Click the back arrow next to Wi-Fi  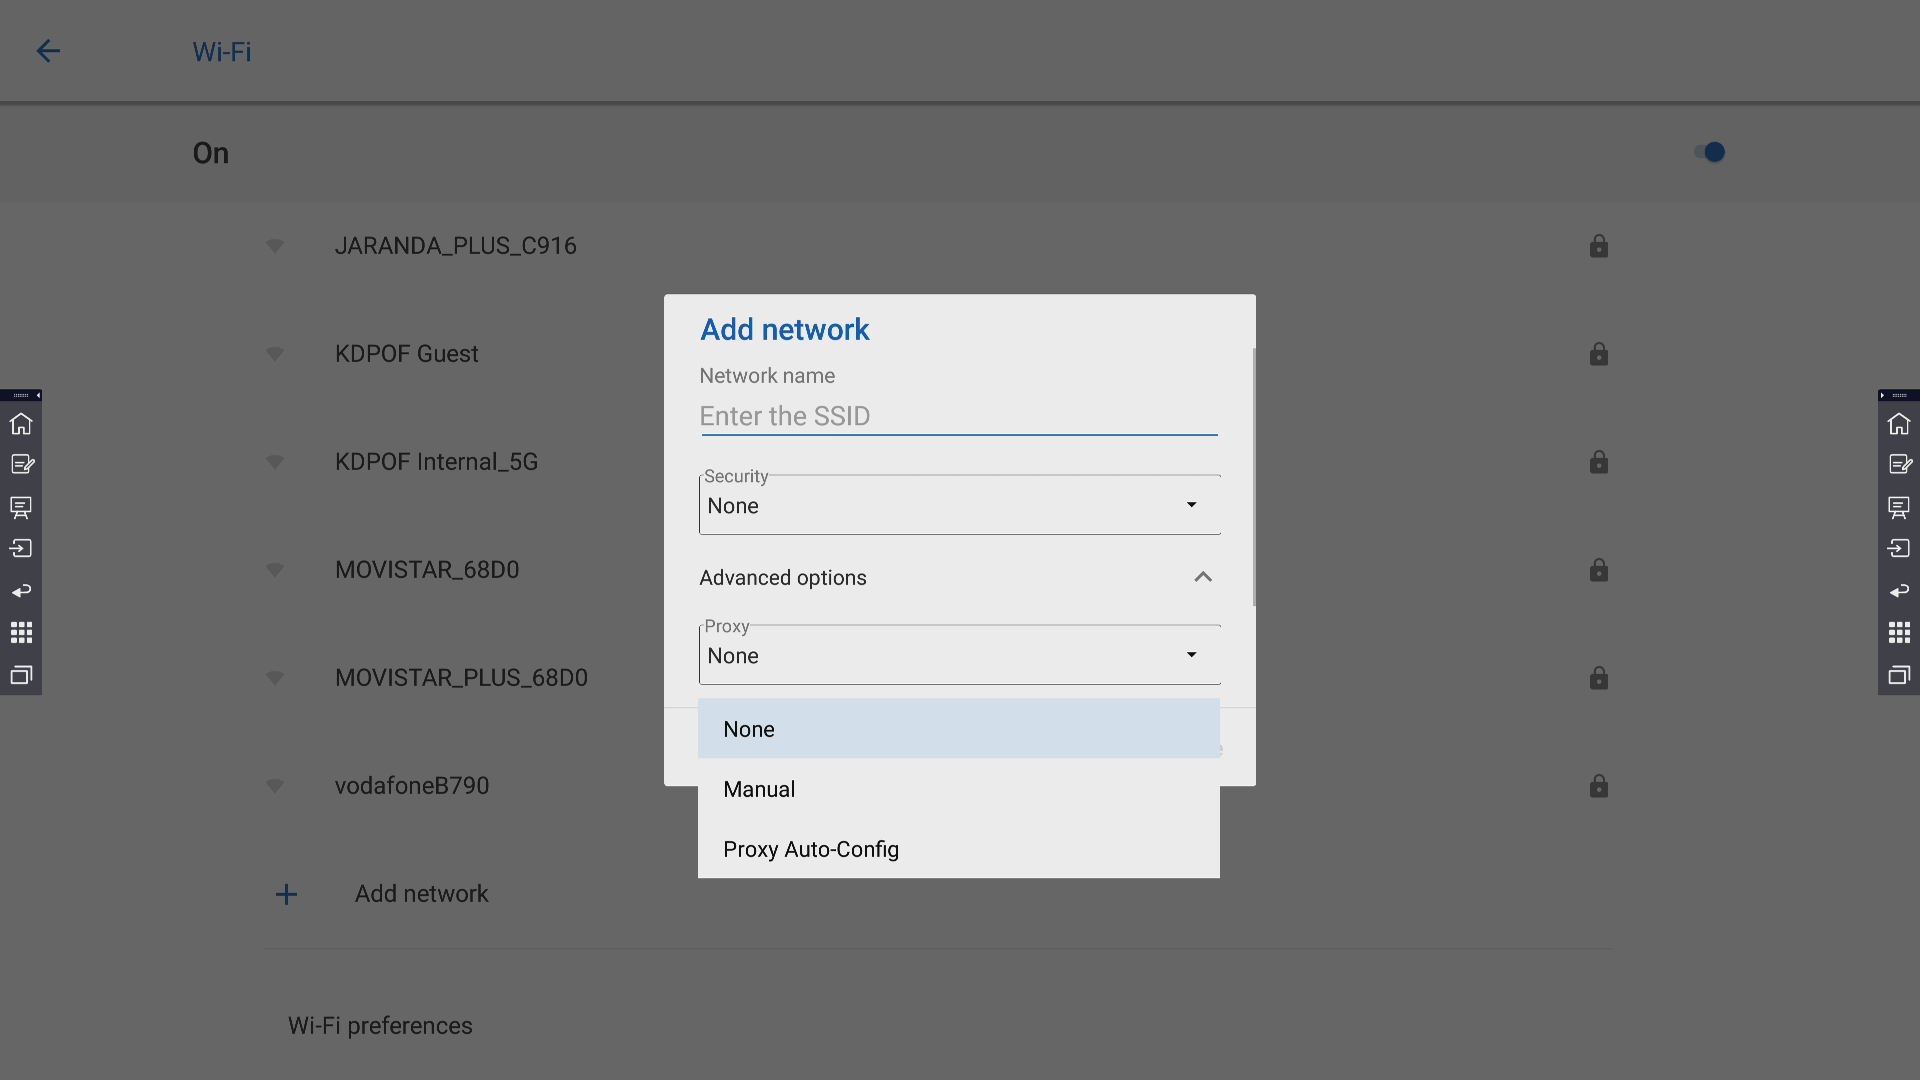48,51
